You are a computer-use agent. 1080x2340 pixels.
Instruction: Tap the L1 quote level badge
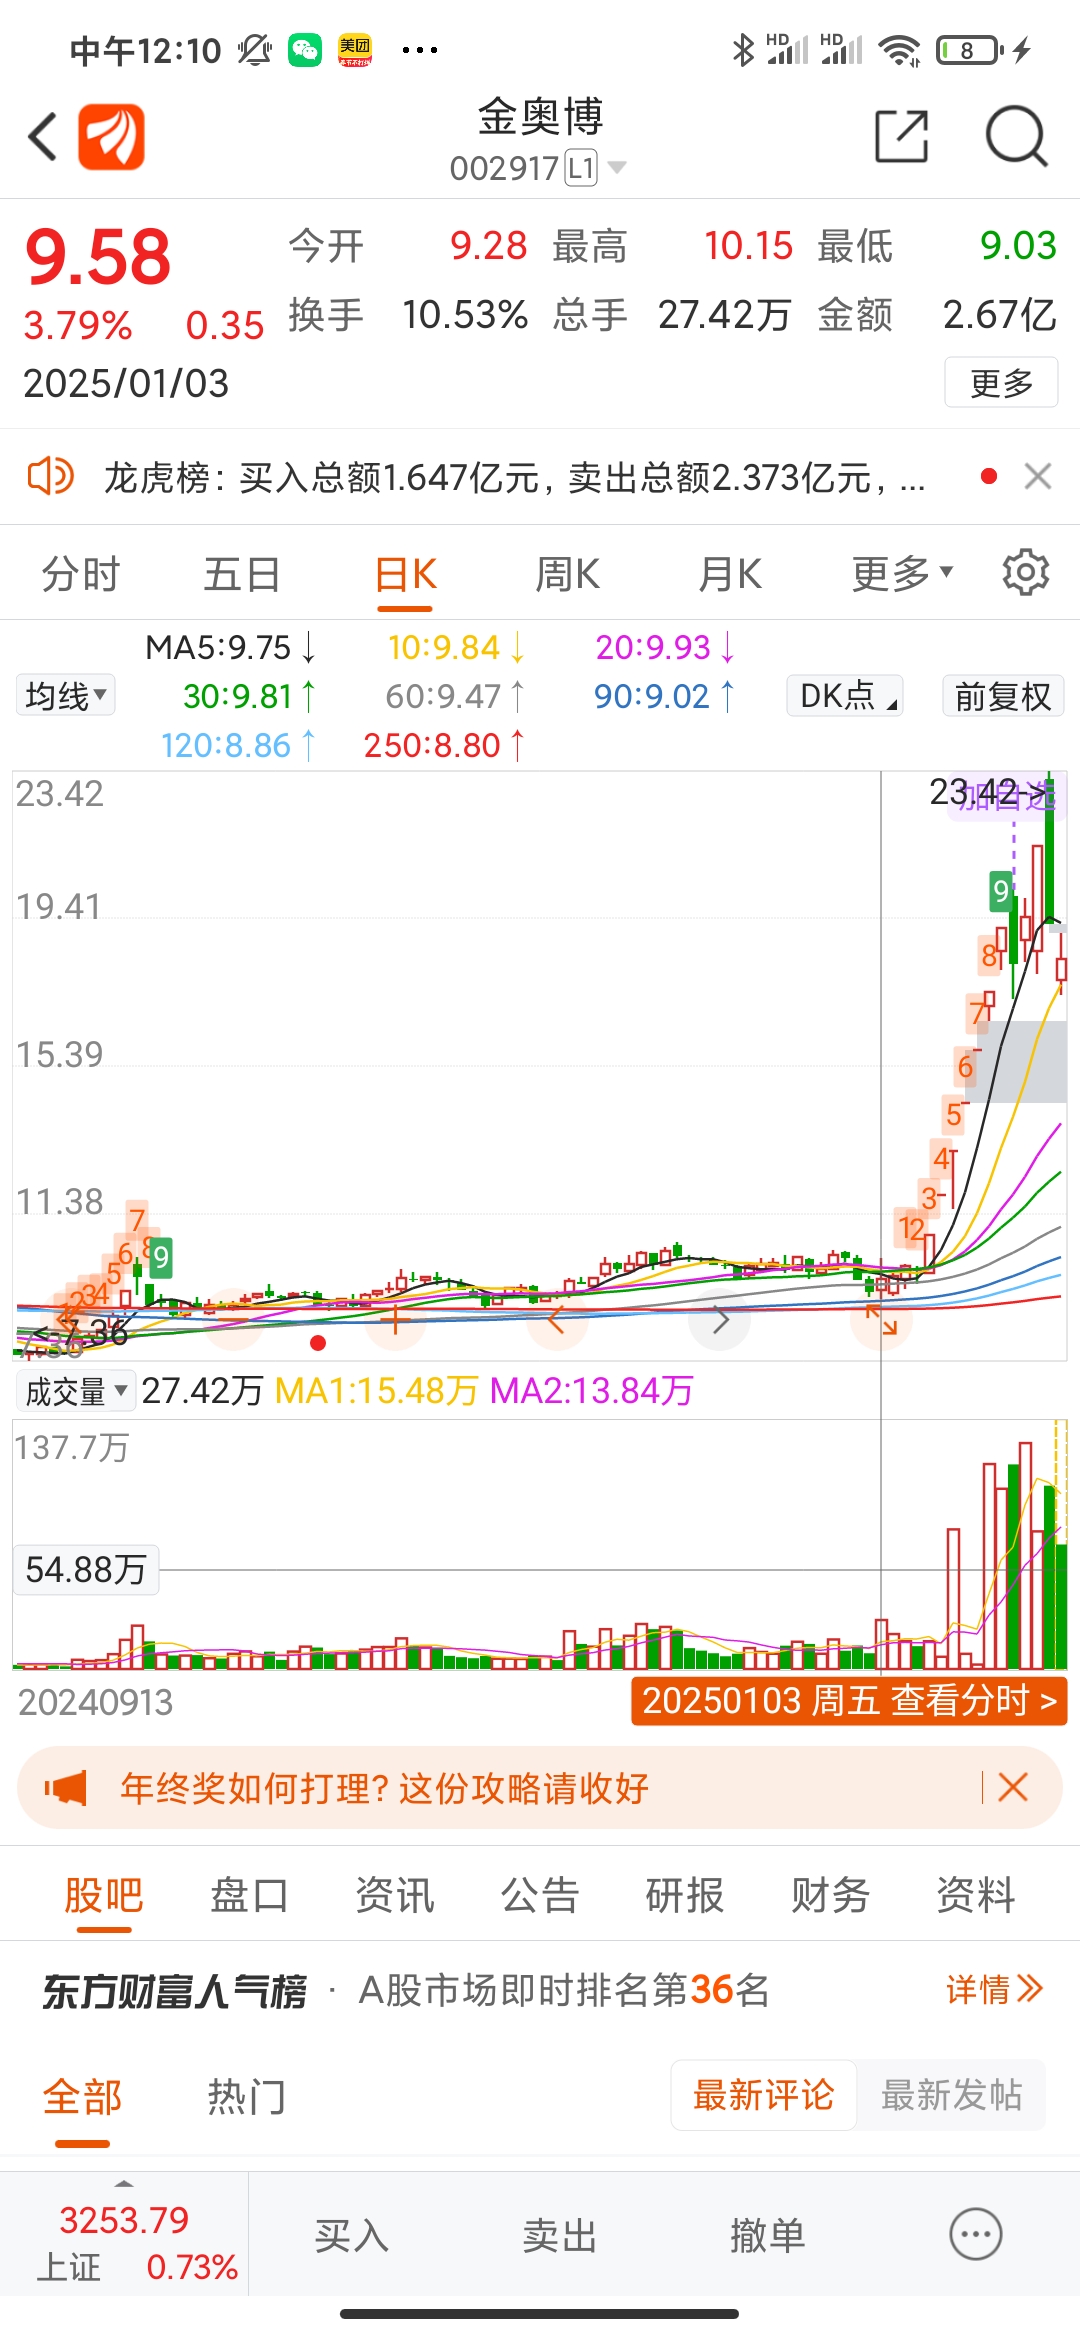click(581, 168)
